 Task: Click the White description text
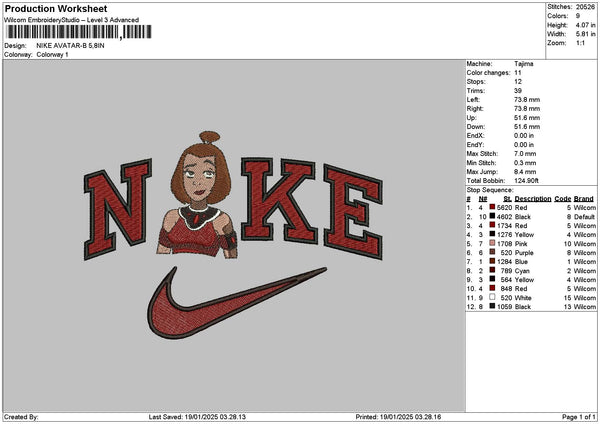[523, 298]
